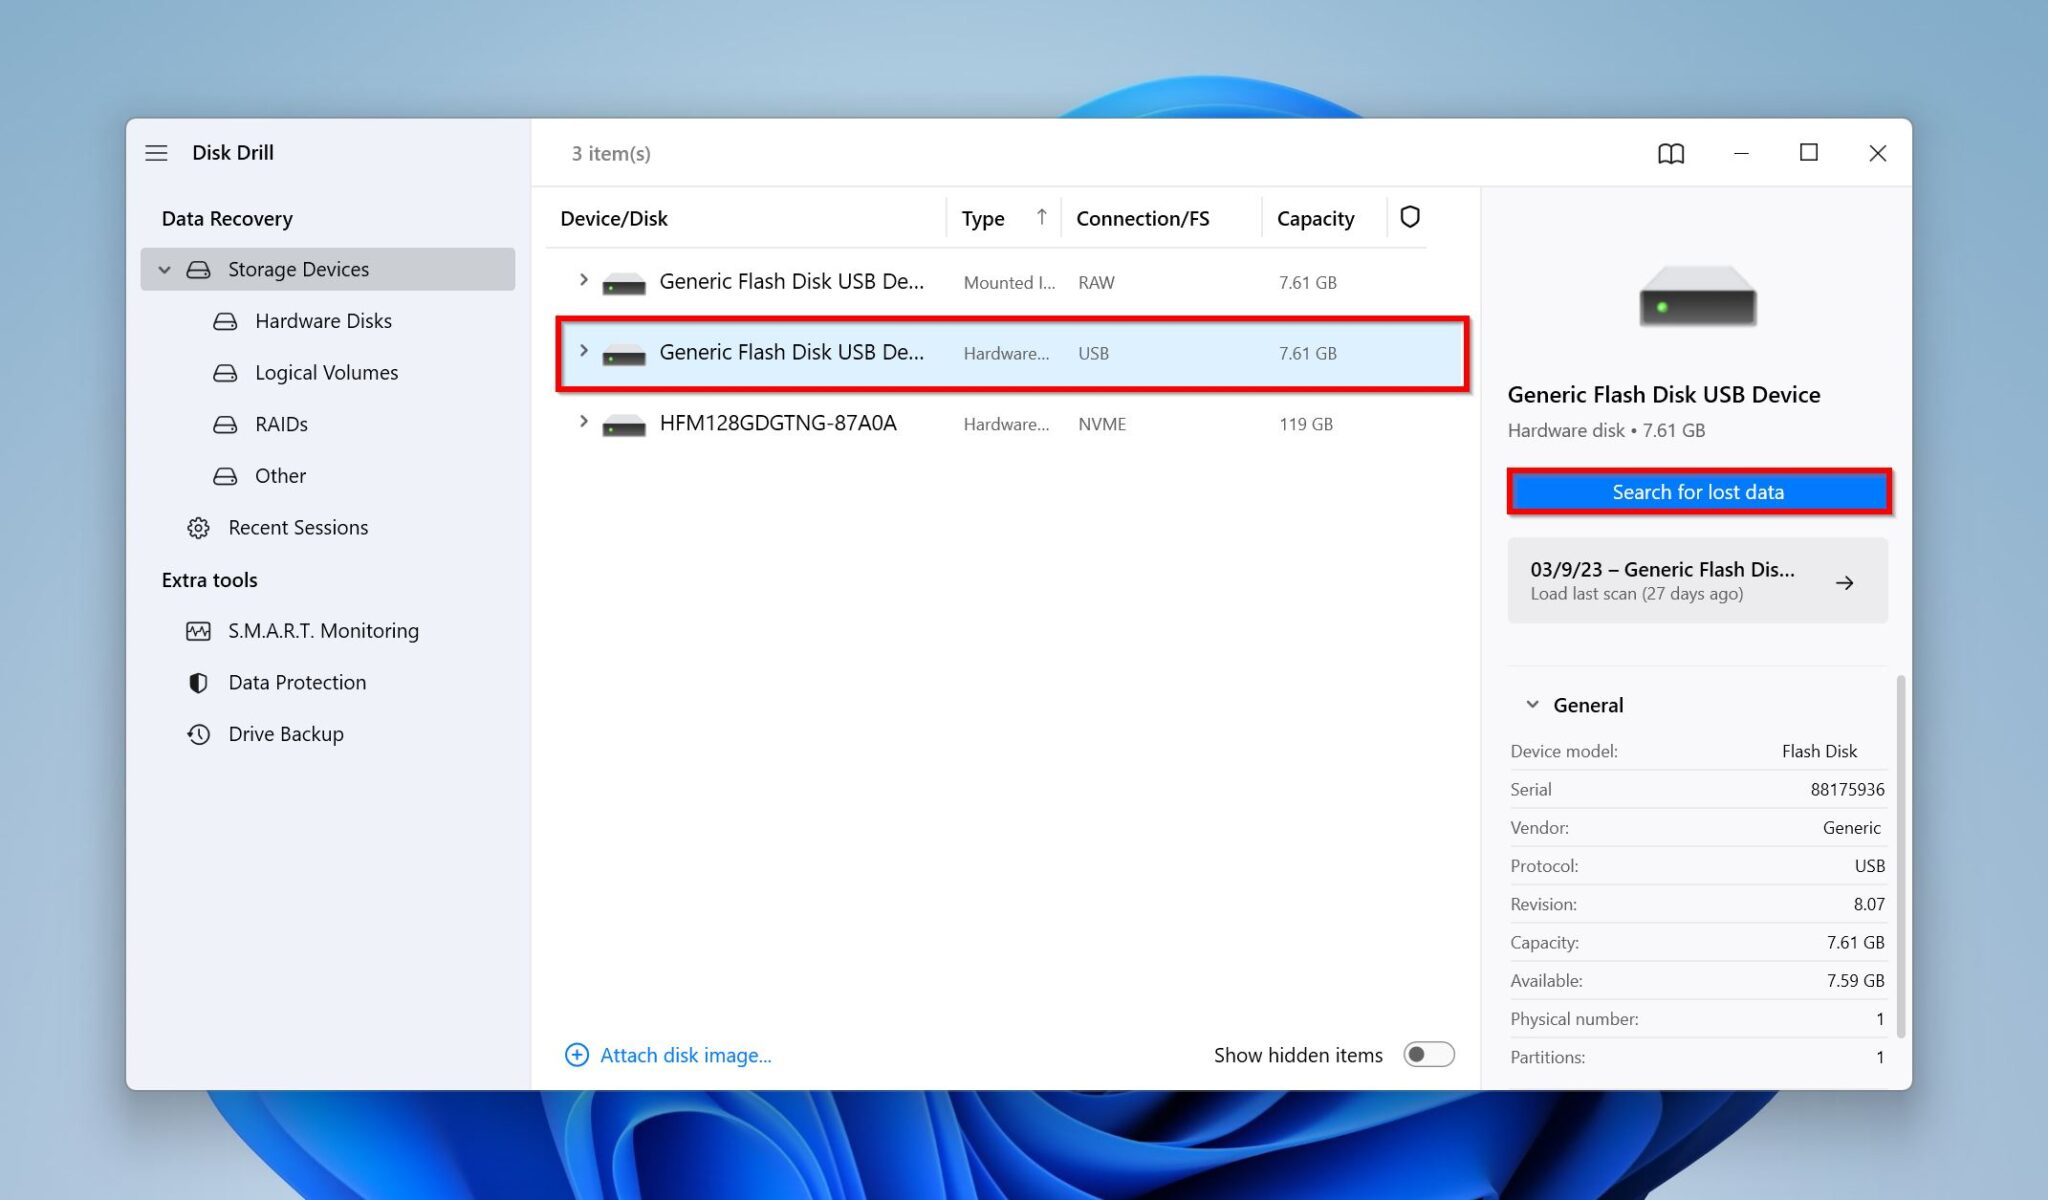Viewport: 2048px width, 1200px height.
Task: Collapse the General section in details panel
Action: coord(1531,704)
